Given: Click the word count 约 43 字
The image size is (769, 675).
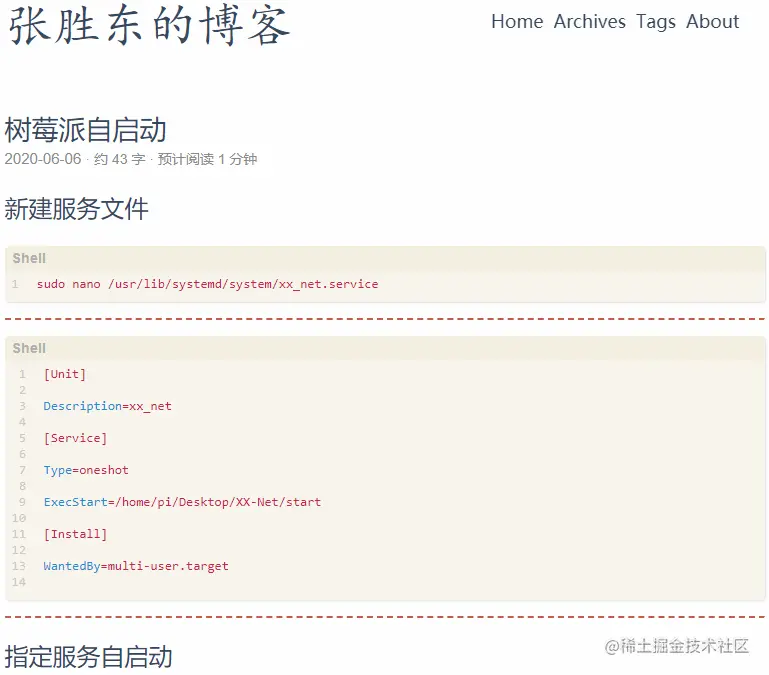Looking at the screenshot, I should (120, 159).
